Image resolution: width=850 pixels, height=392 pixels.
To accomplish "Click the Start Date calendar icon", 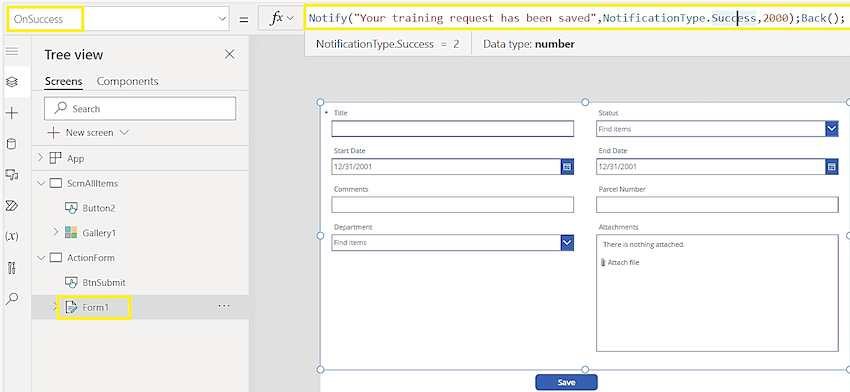I will pyautogui.click(x=567, y=167).
